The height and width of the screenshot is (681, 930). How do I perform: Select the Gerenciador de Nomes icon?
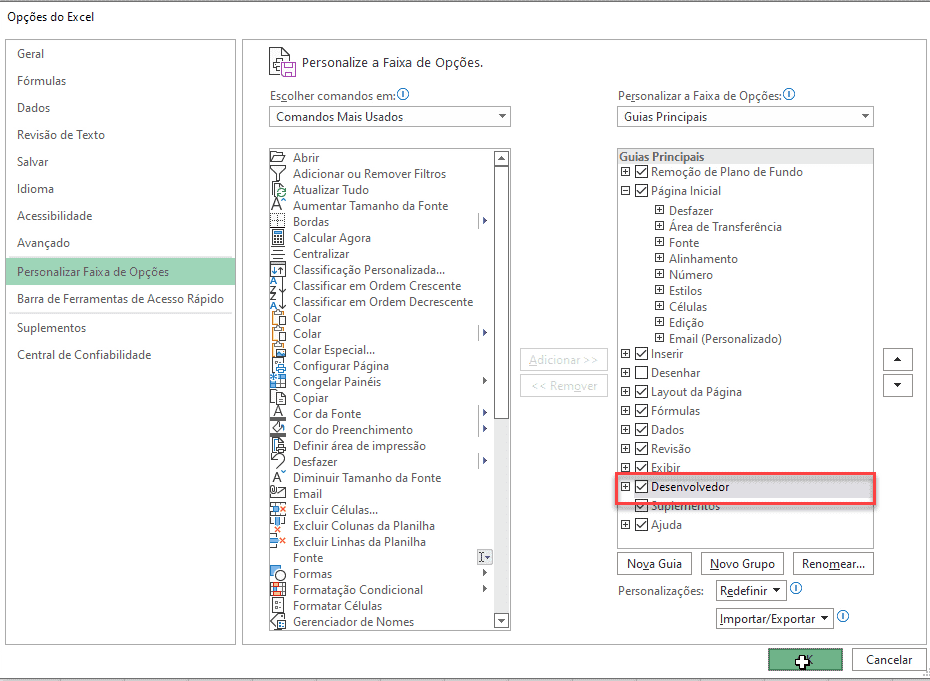coord(278,622)
